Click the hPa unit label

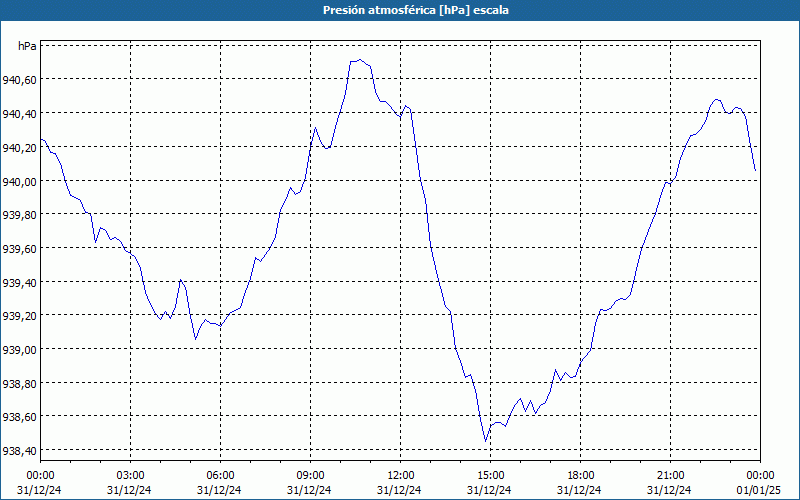tap(27, 46)
